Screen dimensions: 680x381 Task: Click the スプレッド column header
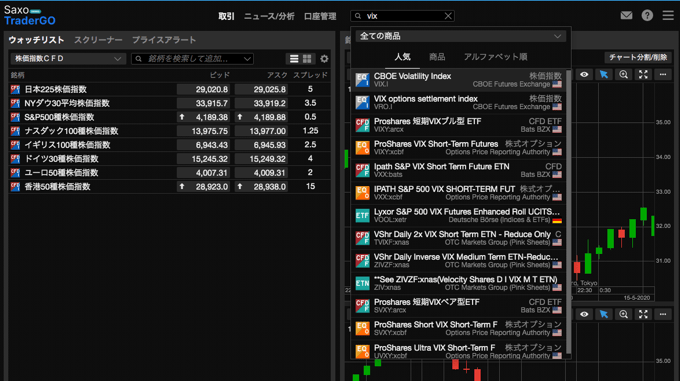(x=310, y=75)
